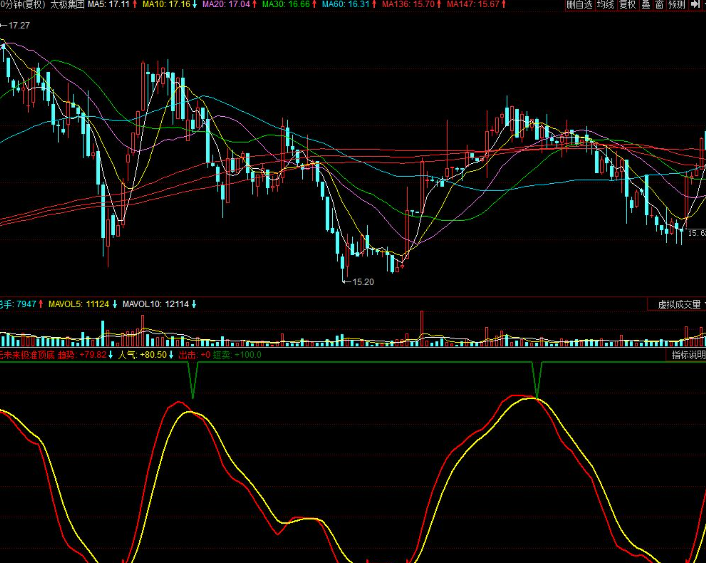Open the 复权 adjustment button
This screenshot has height=563, width=706.
tap(627, 5)
